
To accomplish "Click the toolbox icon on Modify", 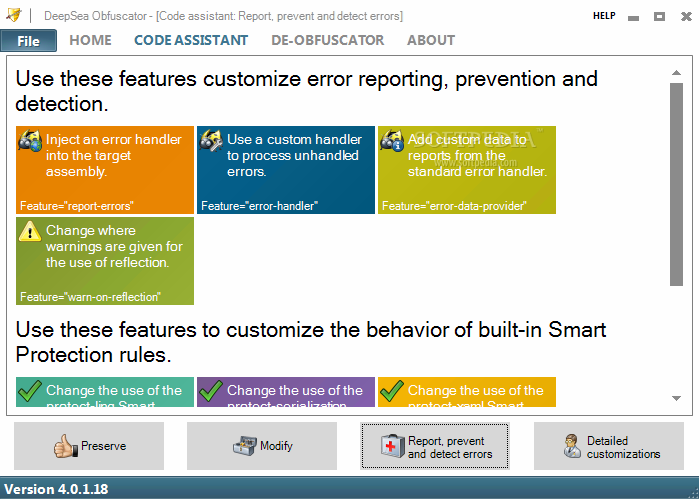I will pos(245,446).
